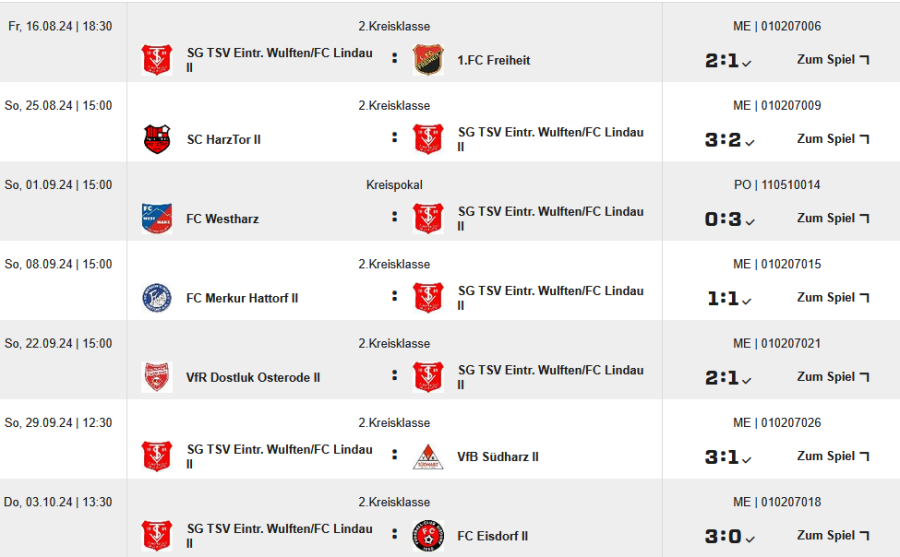
Task: Click the 3:1 result against VfB Südharz II
Action: pos(722,457)
